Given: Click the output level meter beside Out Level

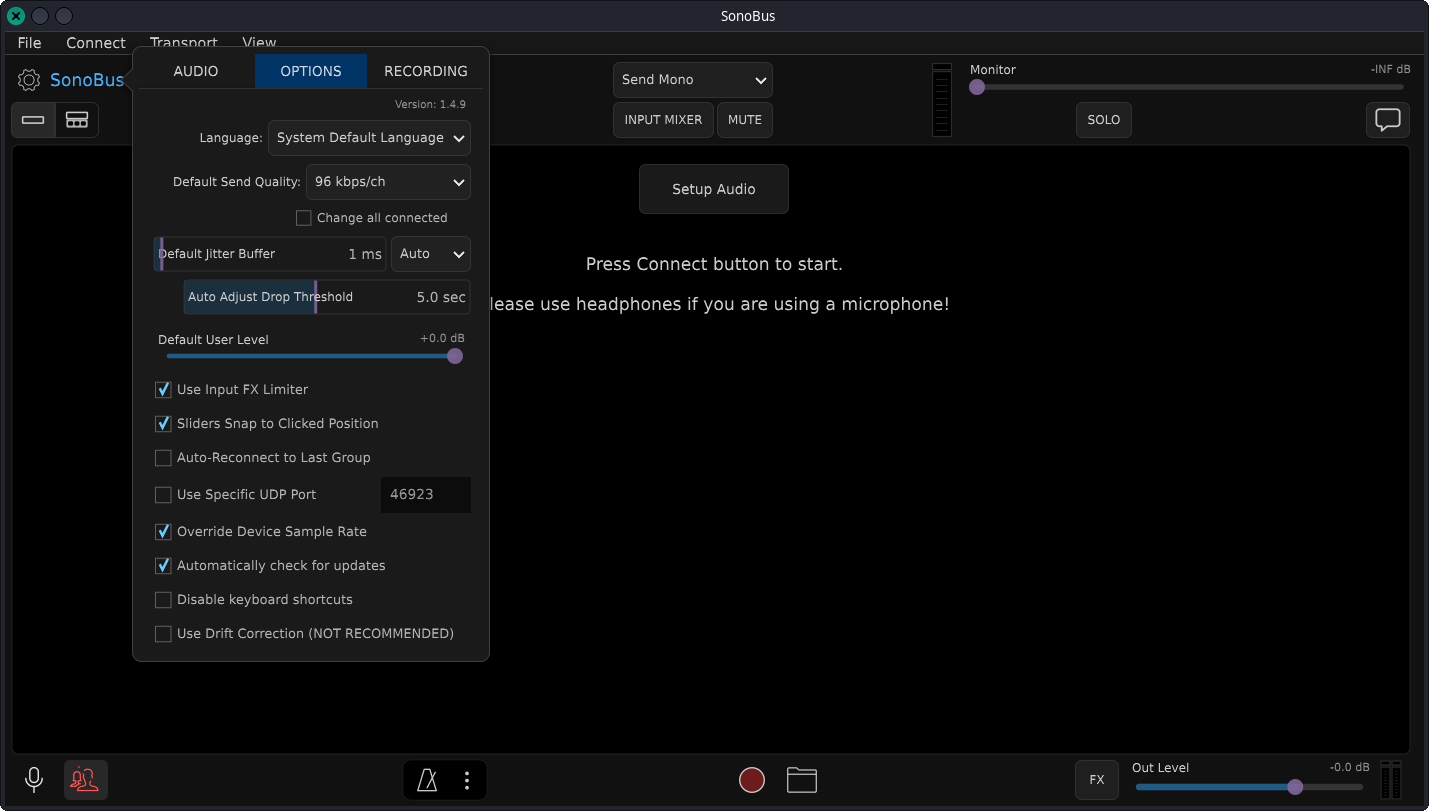Looking at the screenshot, I should [1391, 780].
